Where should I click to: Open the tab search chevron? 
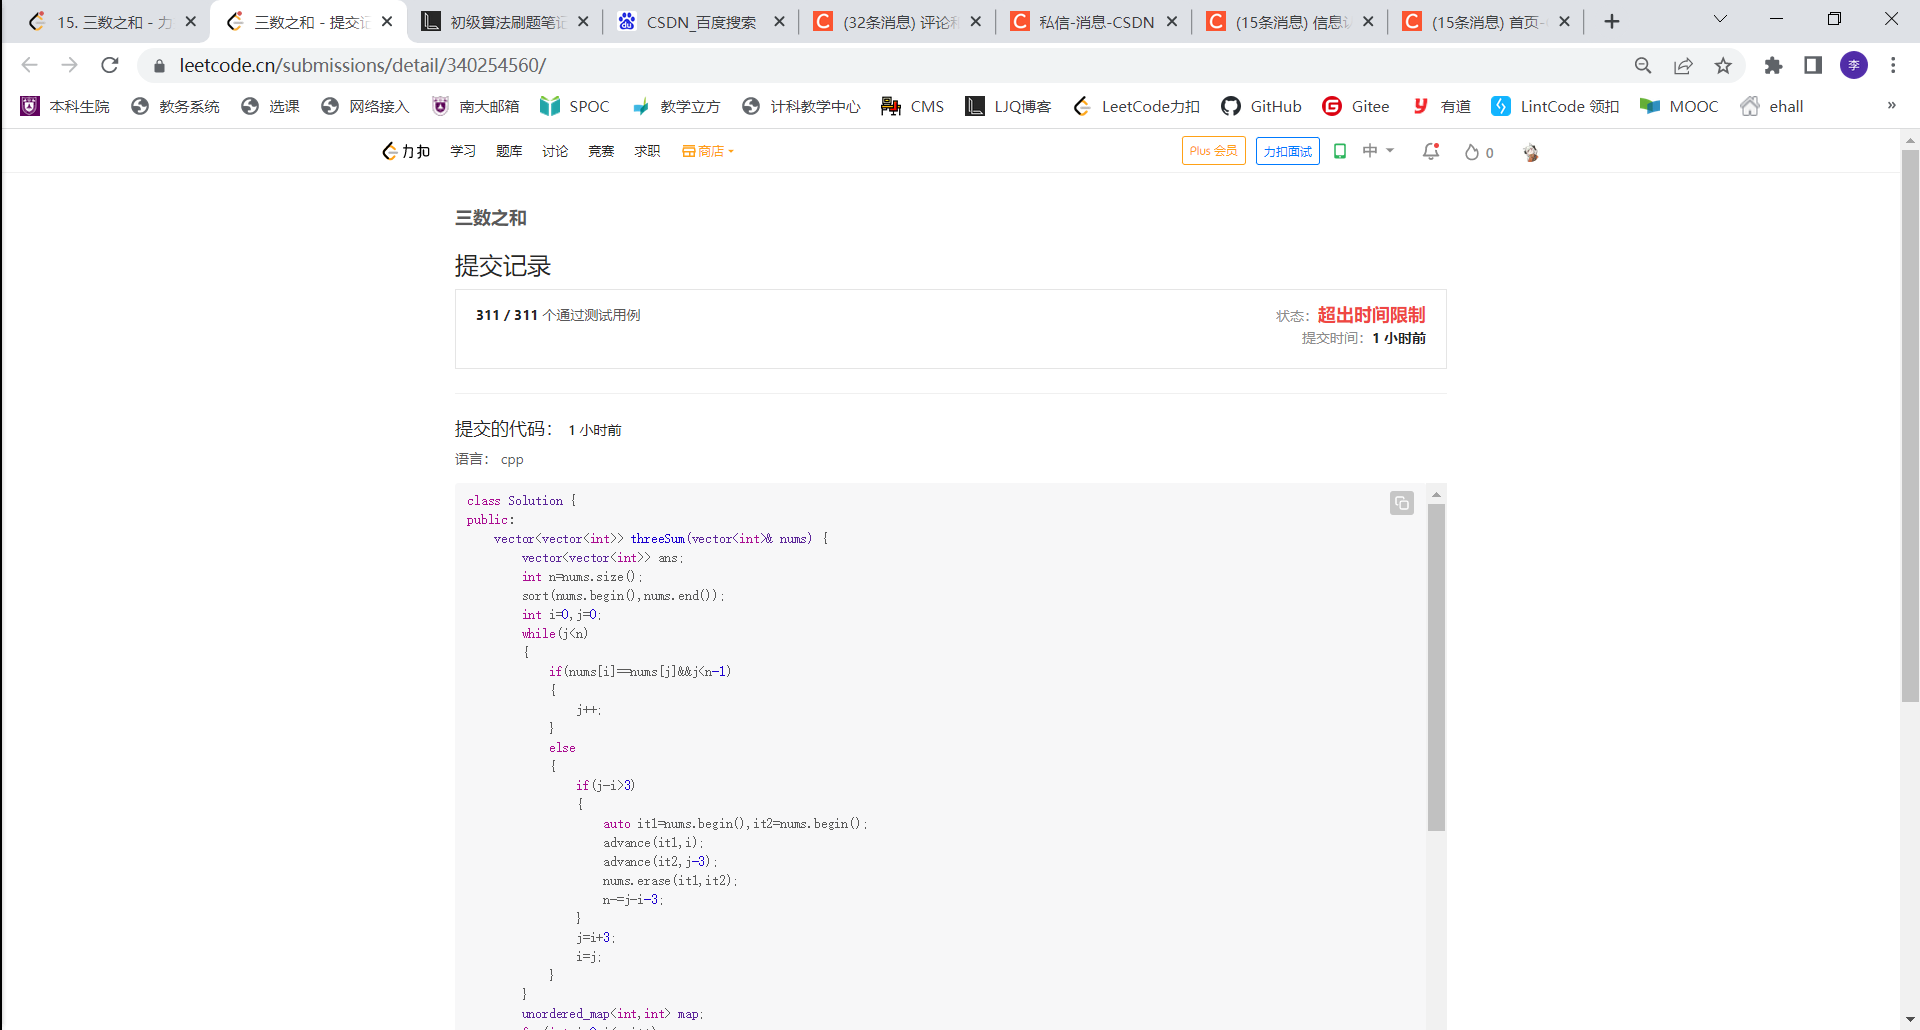1720,20
